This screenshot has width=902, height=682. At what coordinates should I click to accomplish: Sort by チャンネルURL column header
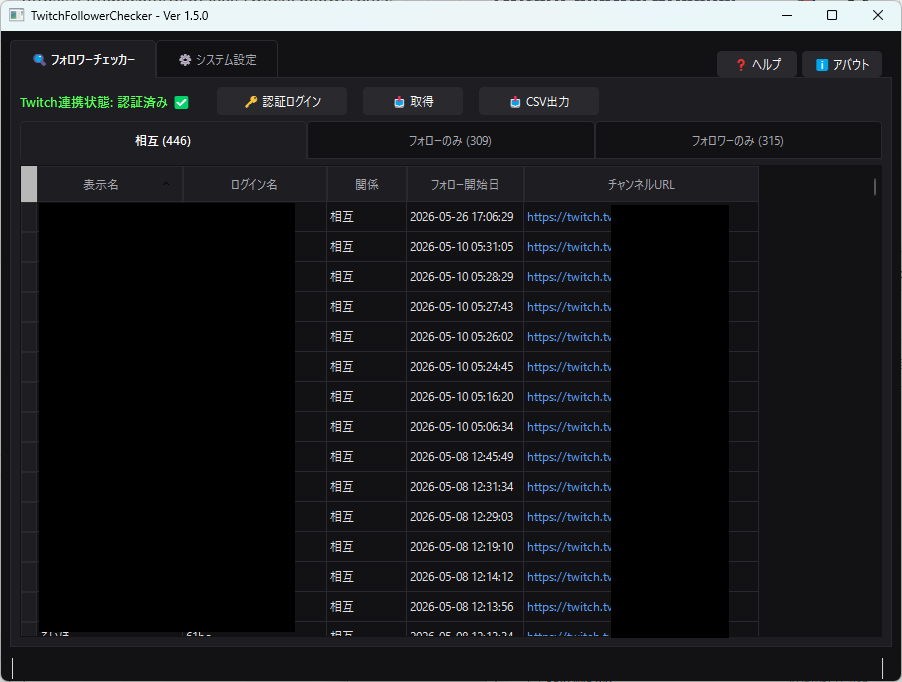[641, 185]
